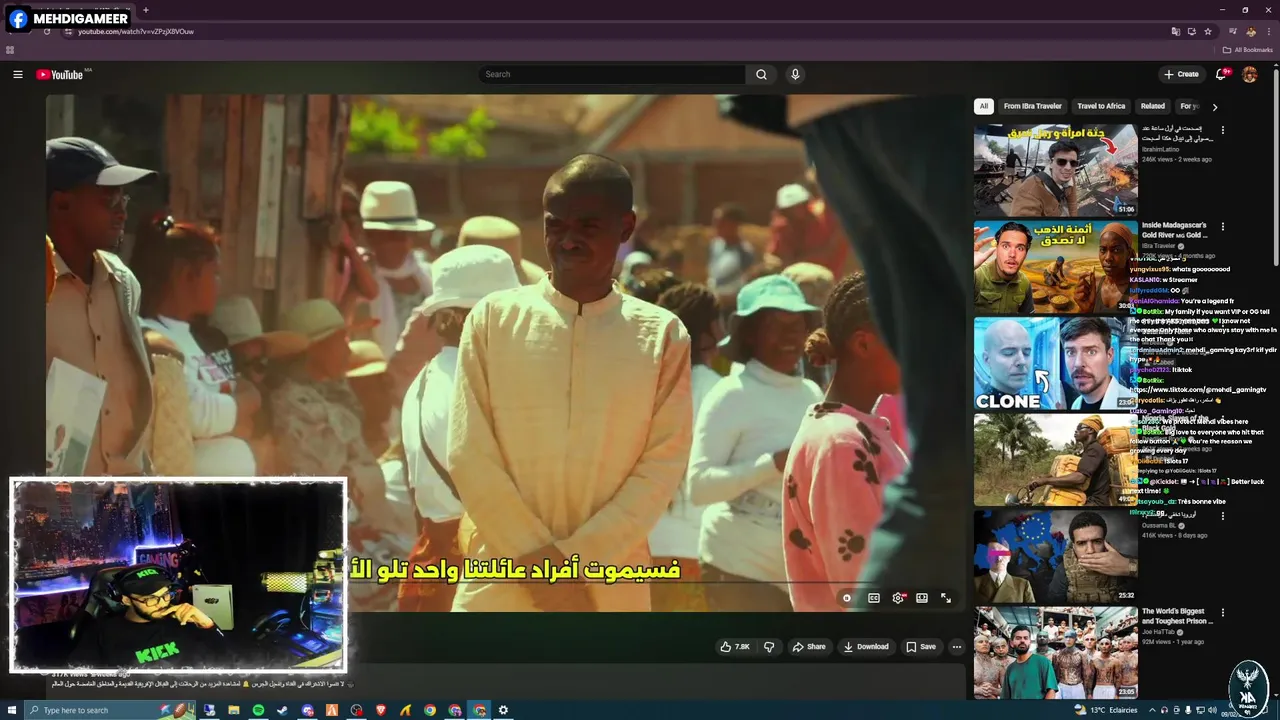Click the video progress bar
Image resolution: width=1280 pixels, height=720 pixels.
tap(505, 581)
